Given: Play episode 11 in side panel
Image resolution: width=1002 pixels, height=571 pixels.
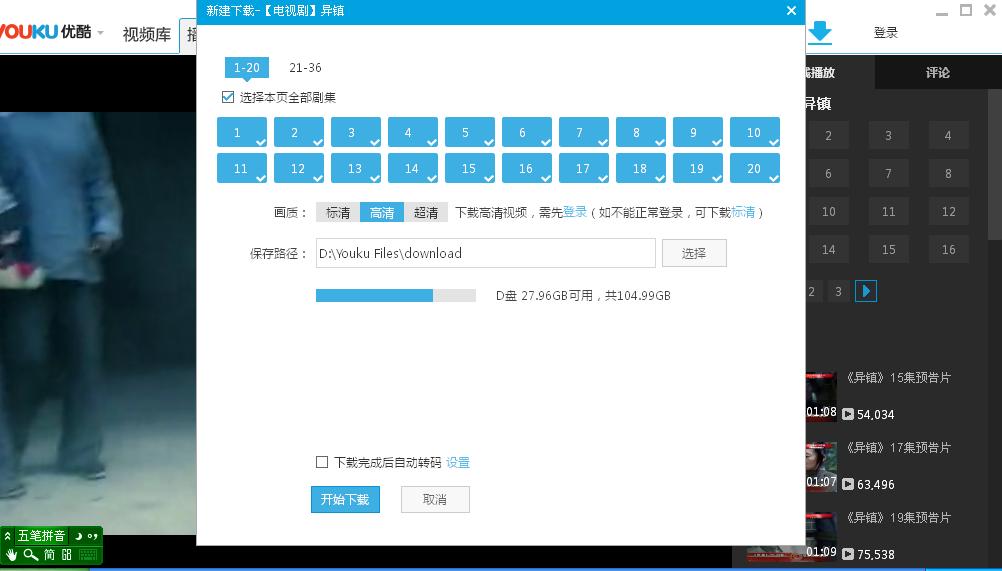Looking at the screenshot, I should pos(888,211).
